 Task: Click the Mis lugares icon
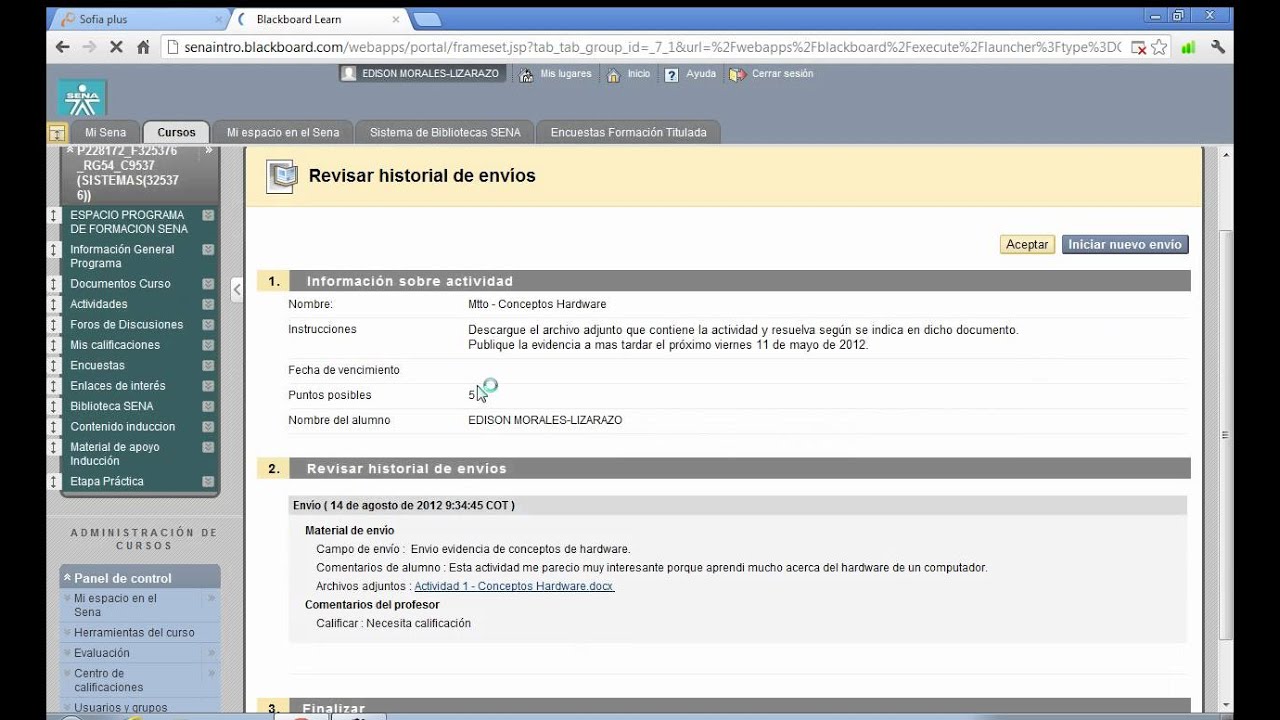pyautogui.click(x=526, y=75)
